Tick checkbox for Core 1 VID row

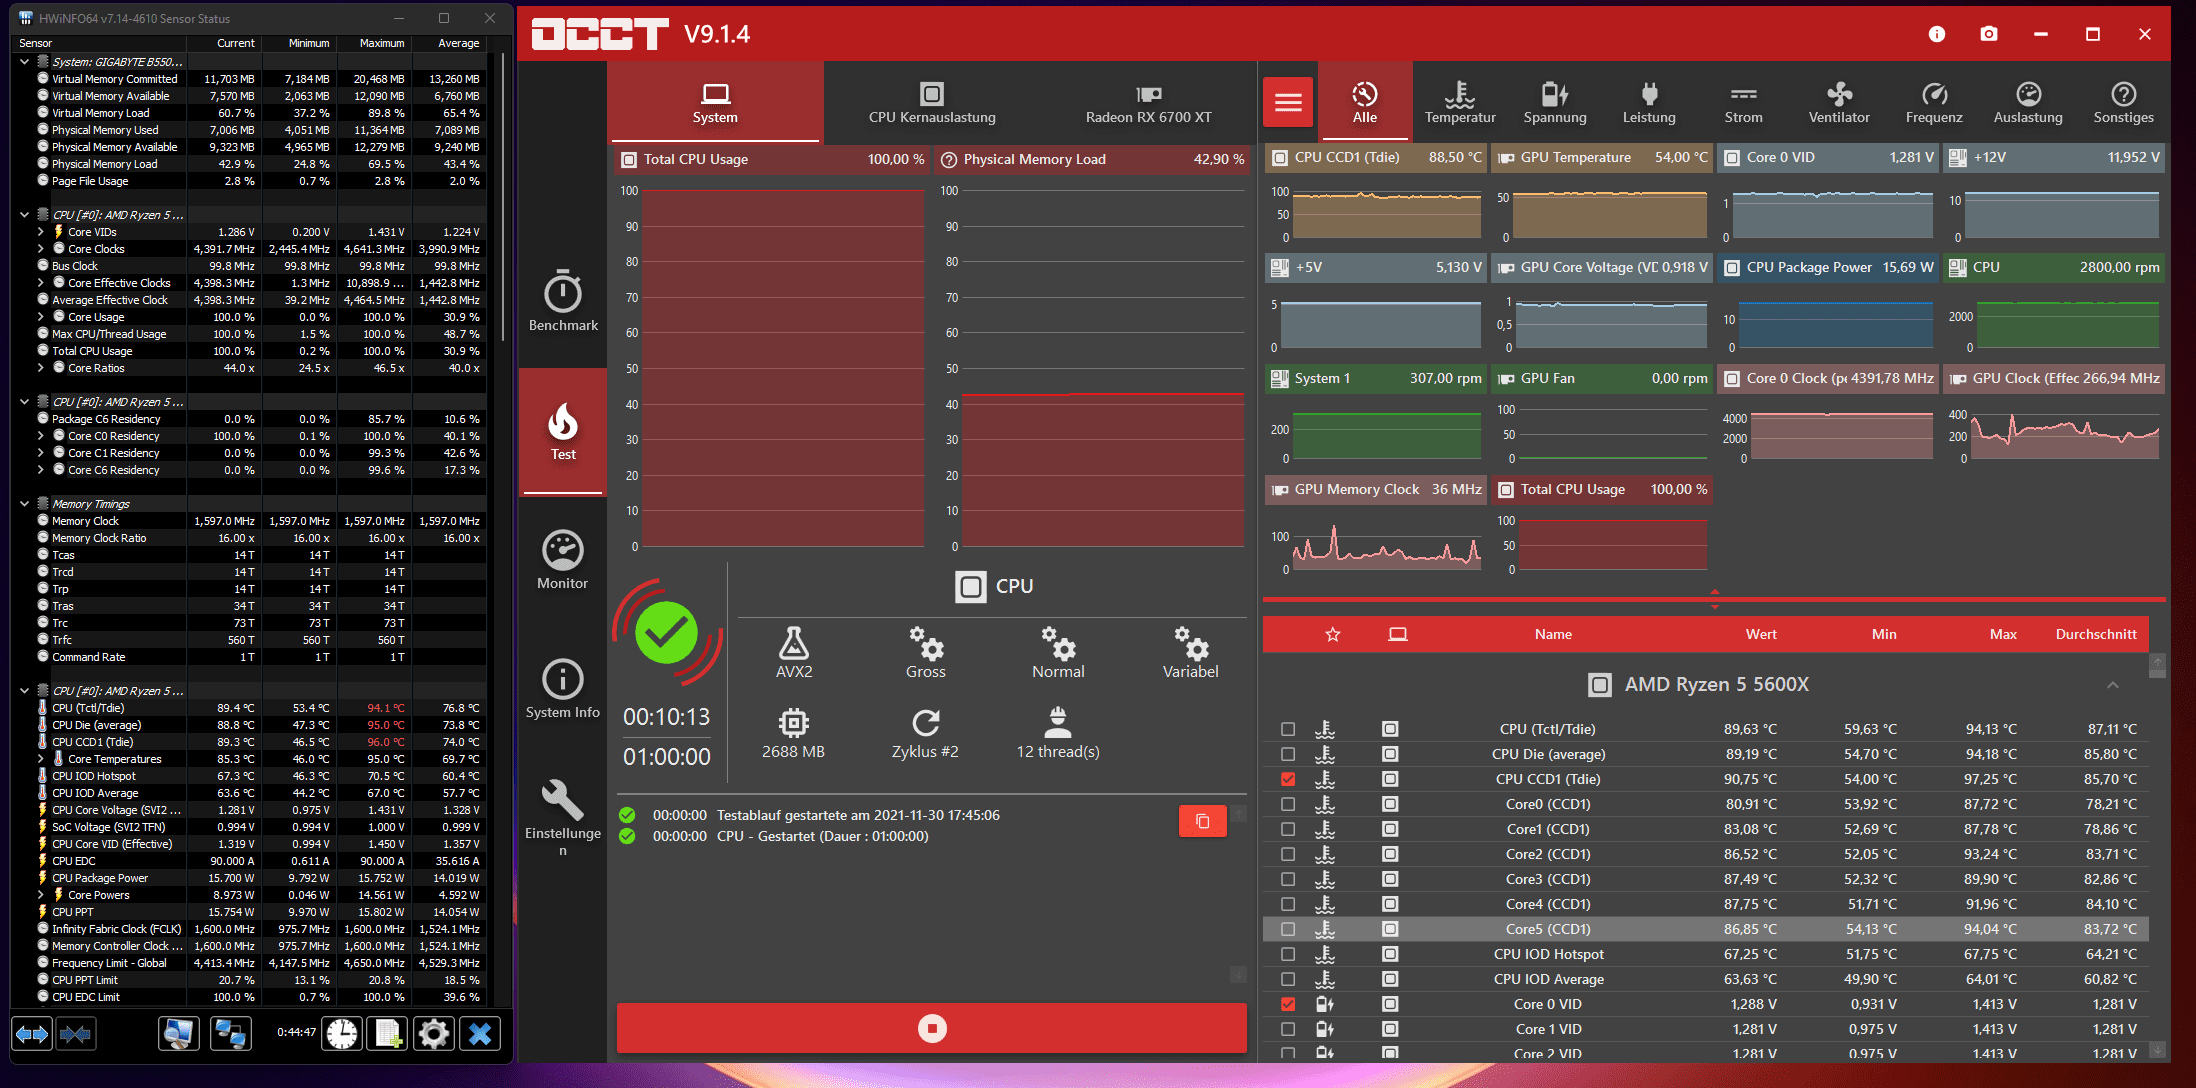(1288, 1029)
